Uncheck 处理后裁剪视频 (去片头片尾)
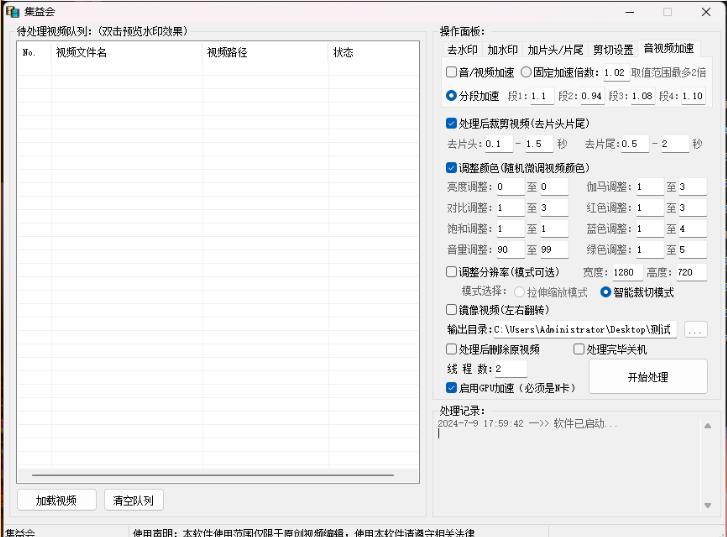Viewport: 727px width, 537px height. 451,124
